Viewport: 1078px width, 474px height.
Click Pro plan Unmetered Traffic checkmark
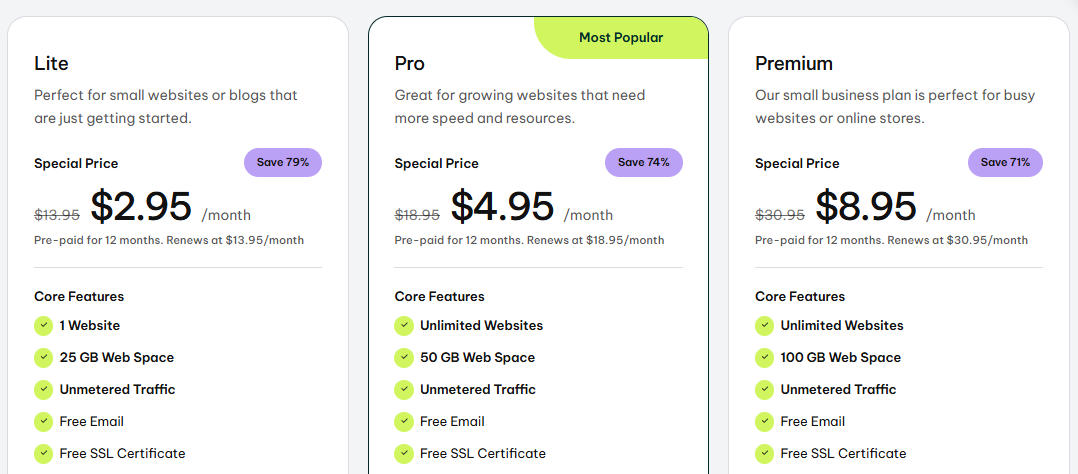404,389
